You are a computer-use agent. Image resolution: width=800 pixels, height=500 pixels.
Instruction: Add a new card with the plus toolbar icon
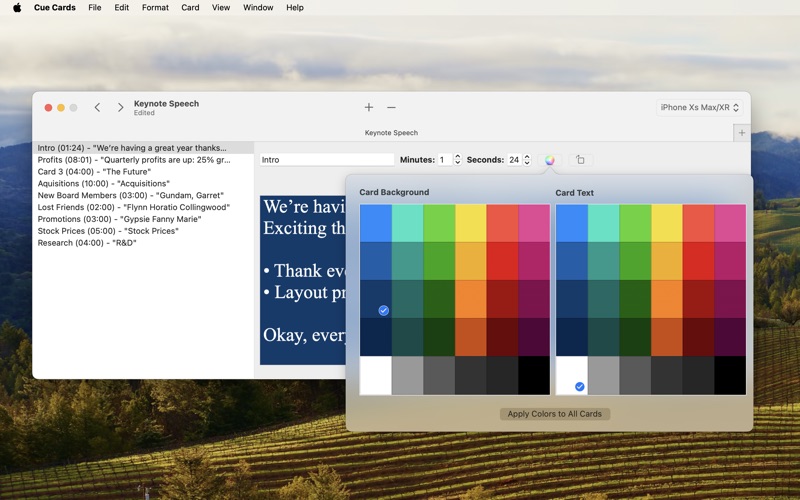coord(369,107)
